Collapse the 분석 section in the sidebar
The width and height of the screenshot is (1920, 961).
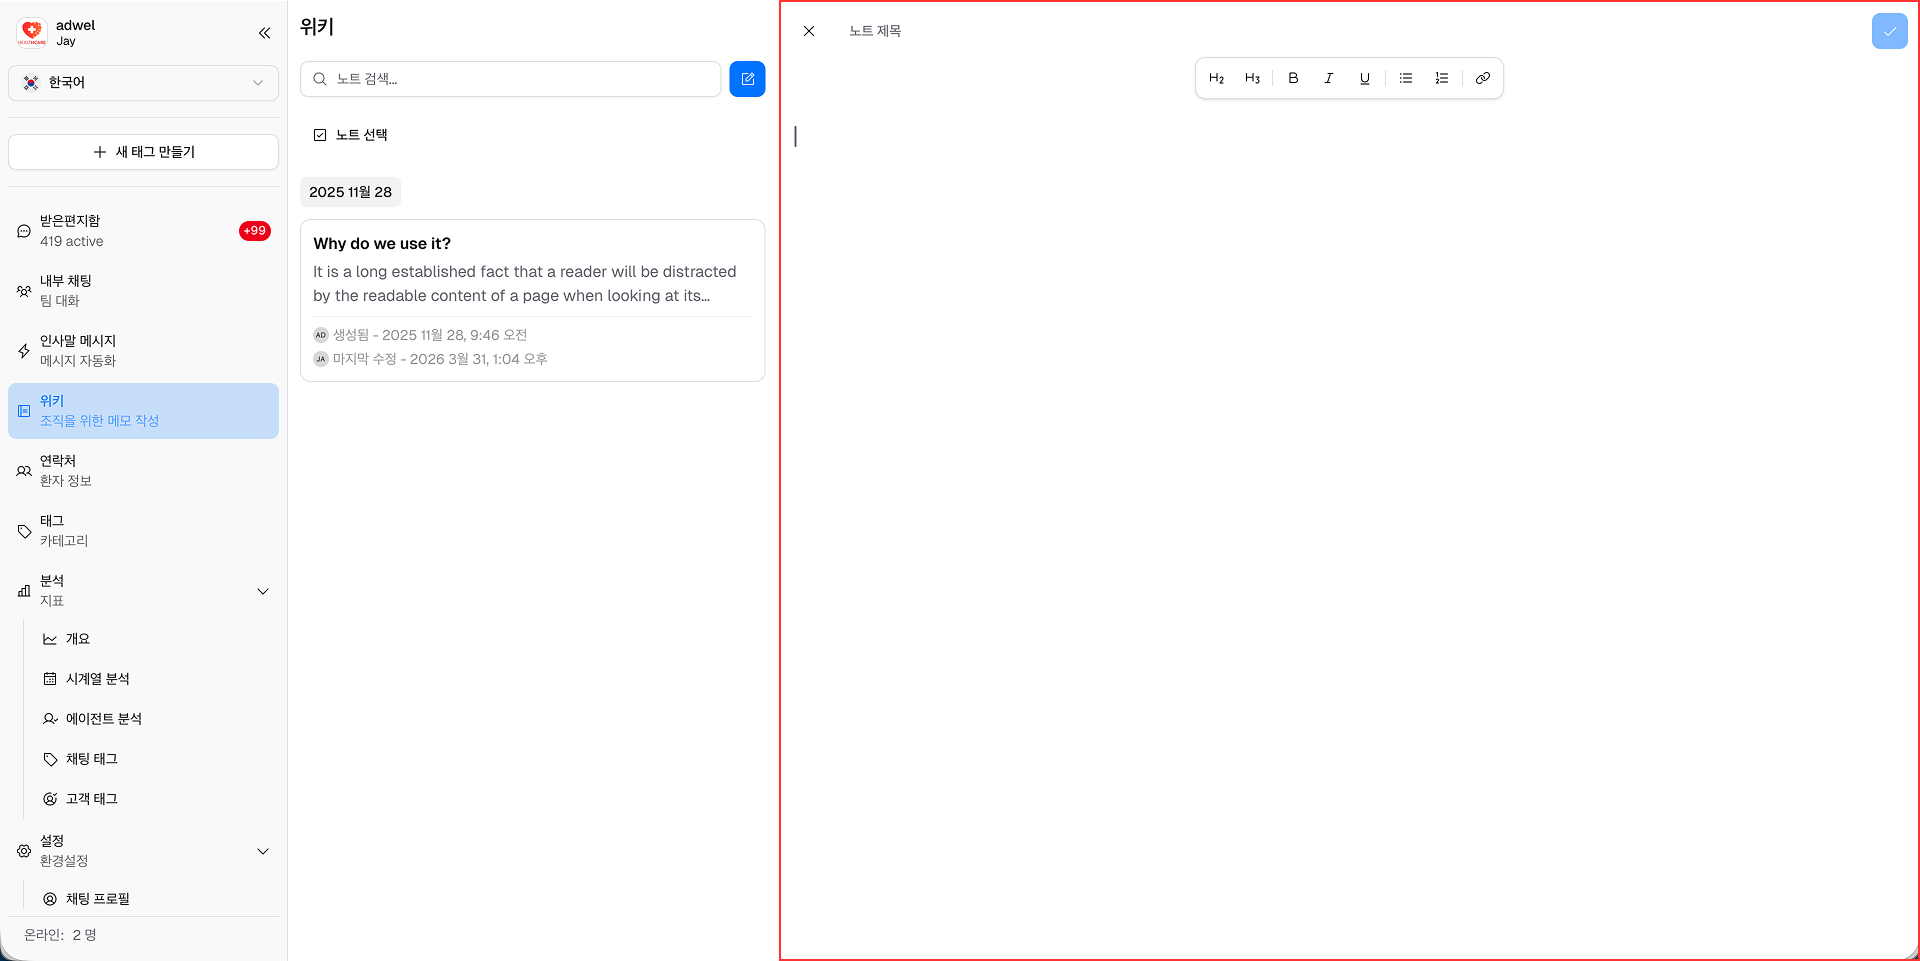(x=263, y=591)
